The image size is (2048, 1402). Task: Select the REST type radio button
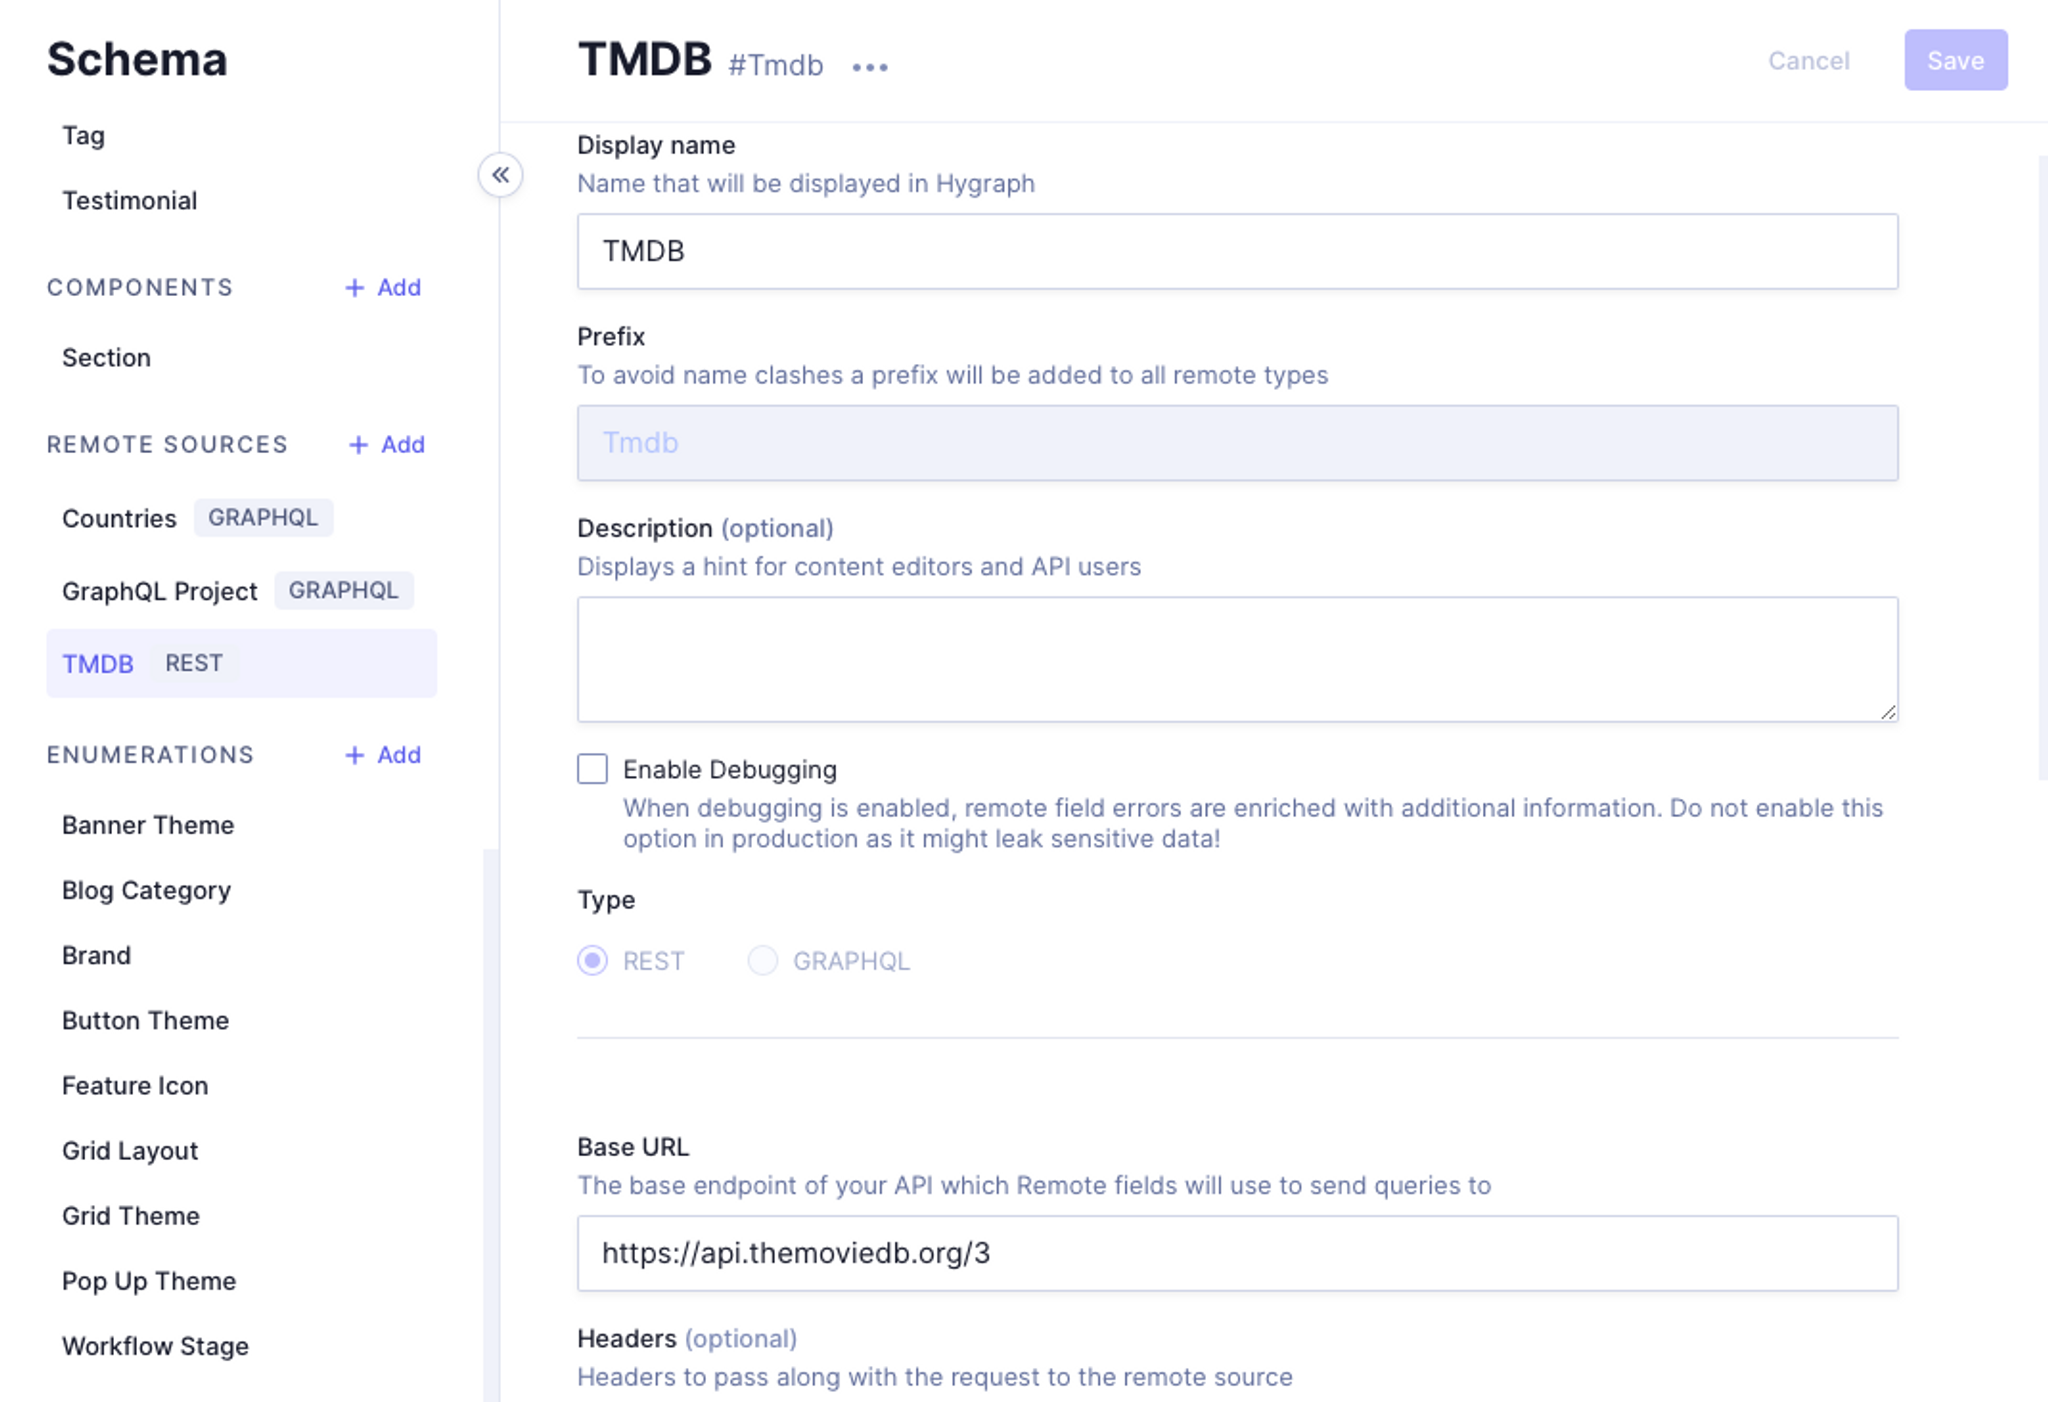point(592,961)
